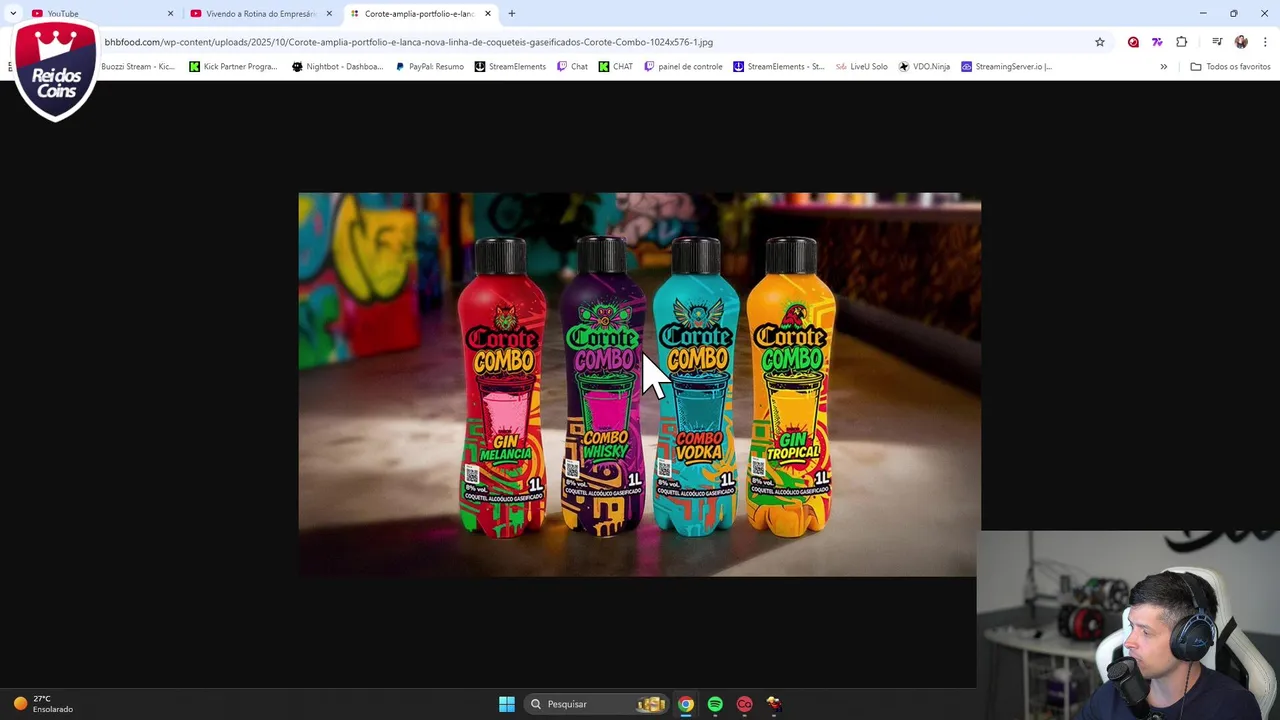This screenshot has height=720, width=1280.
Task: Open the media control toolbar icon
Action: click(1217, 42)
